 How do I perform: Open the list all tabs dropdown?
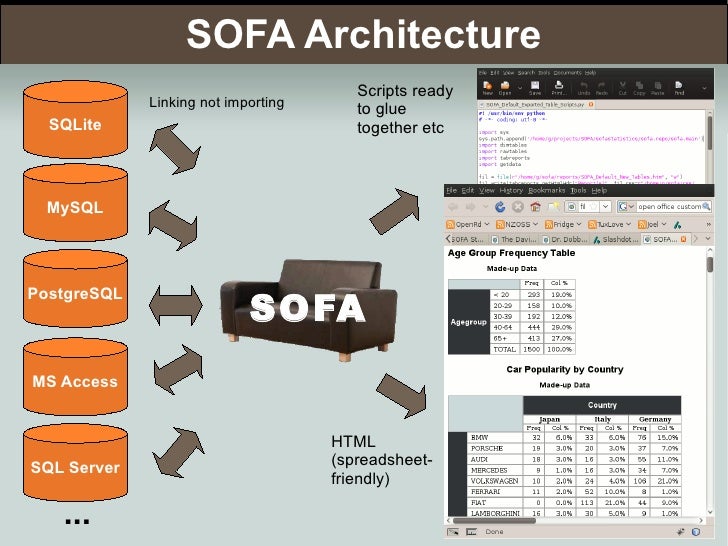[x=708, y=239]
